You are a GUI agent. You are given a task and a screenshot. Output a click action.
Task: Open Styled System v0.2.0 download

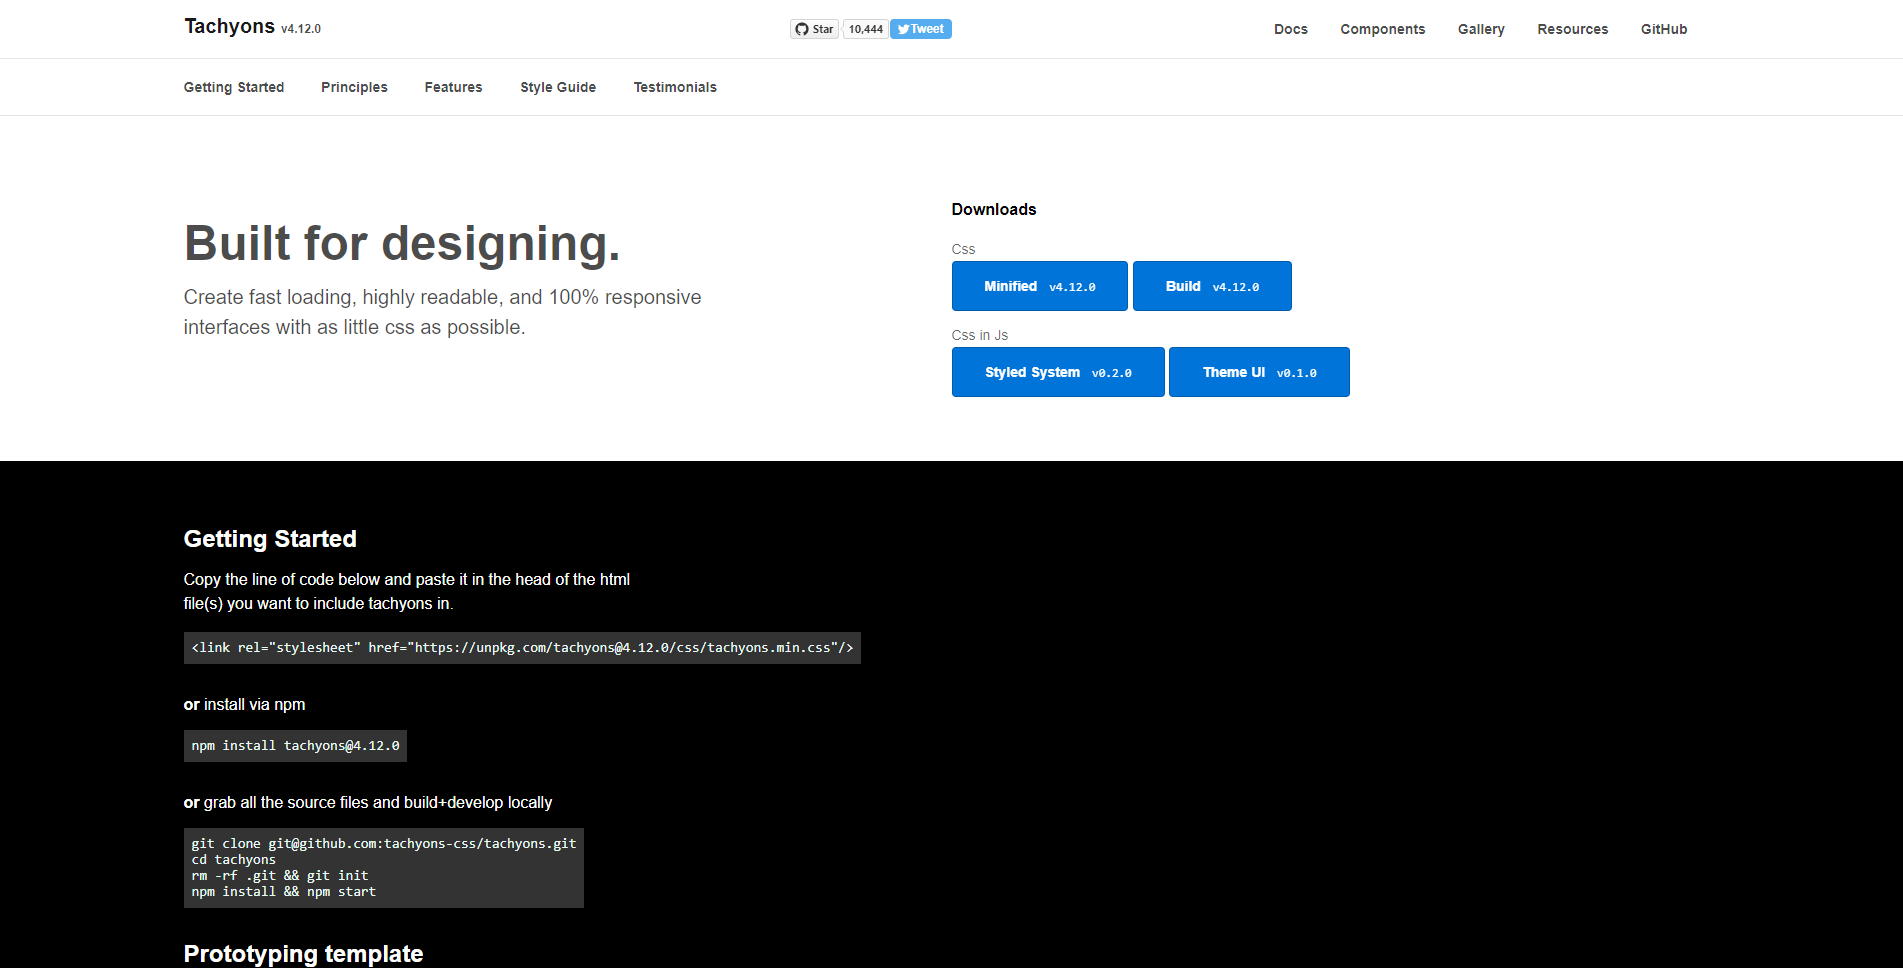pos(1057,372)
